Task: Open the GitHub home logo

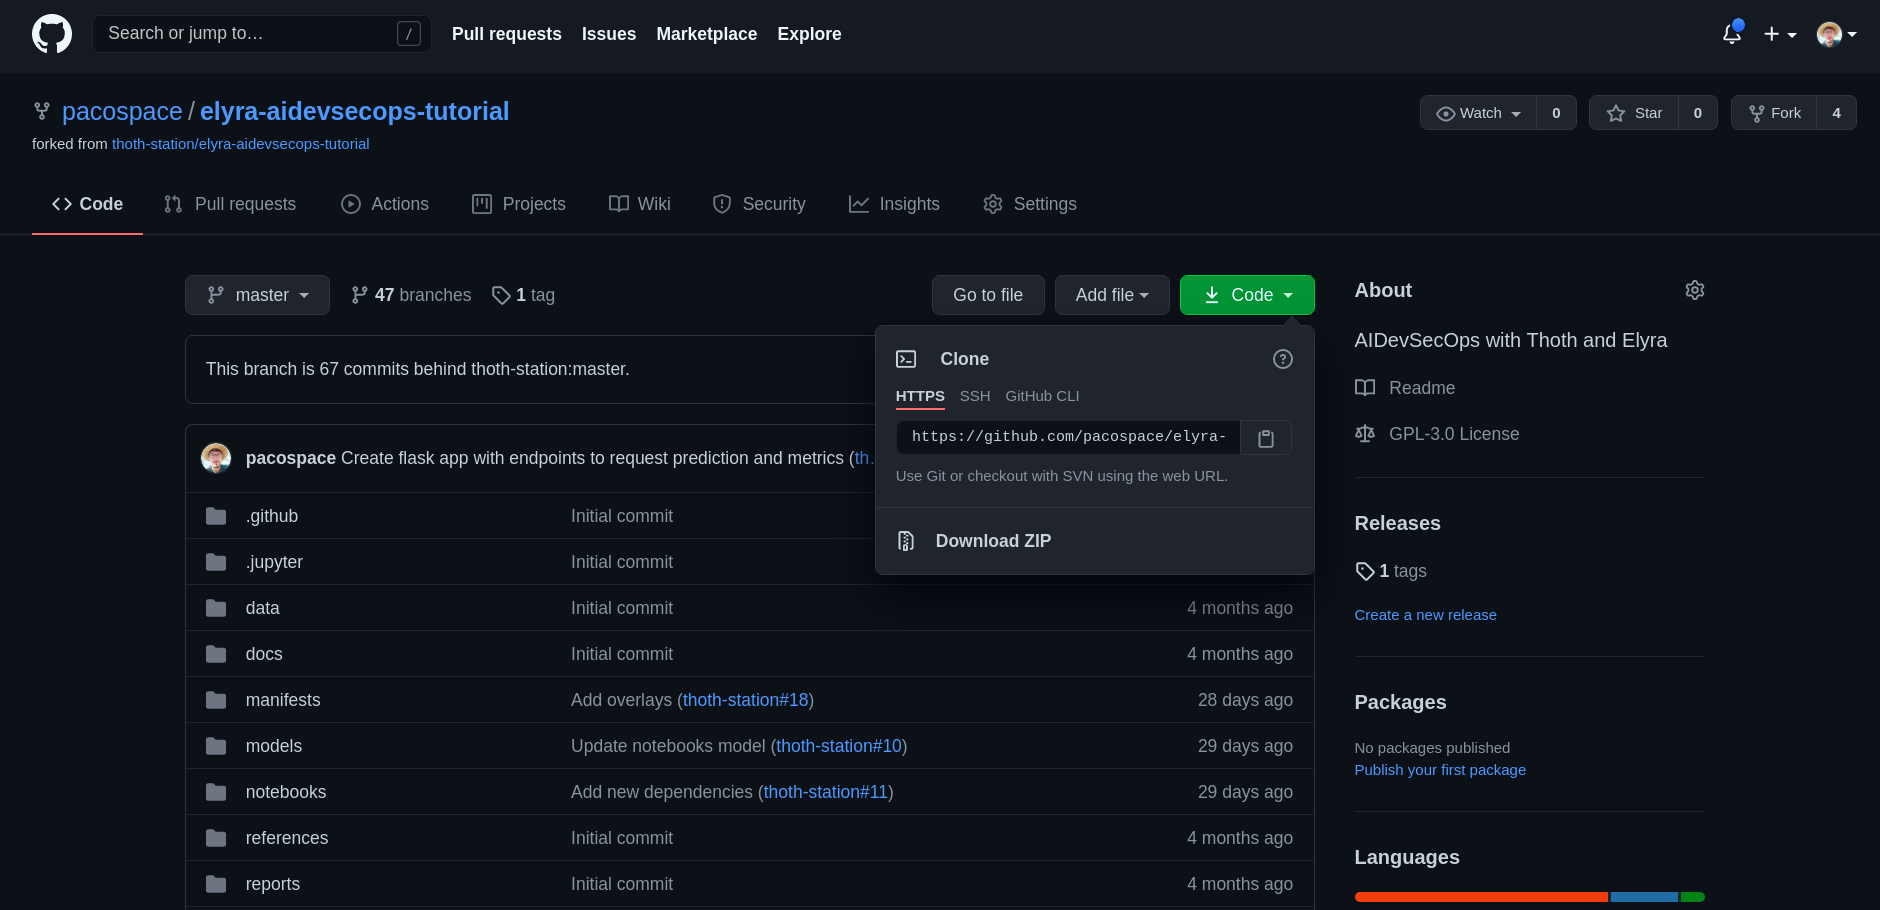Action: (52, 34)
